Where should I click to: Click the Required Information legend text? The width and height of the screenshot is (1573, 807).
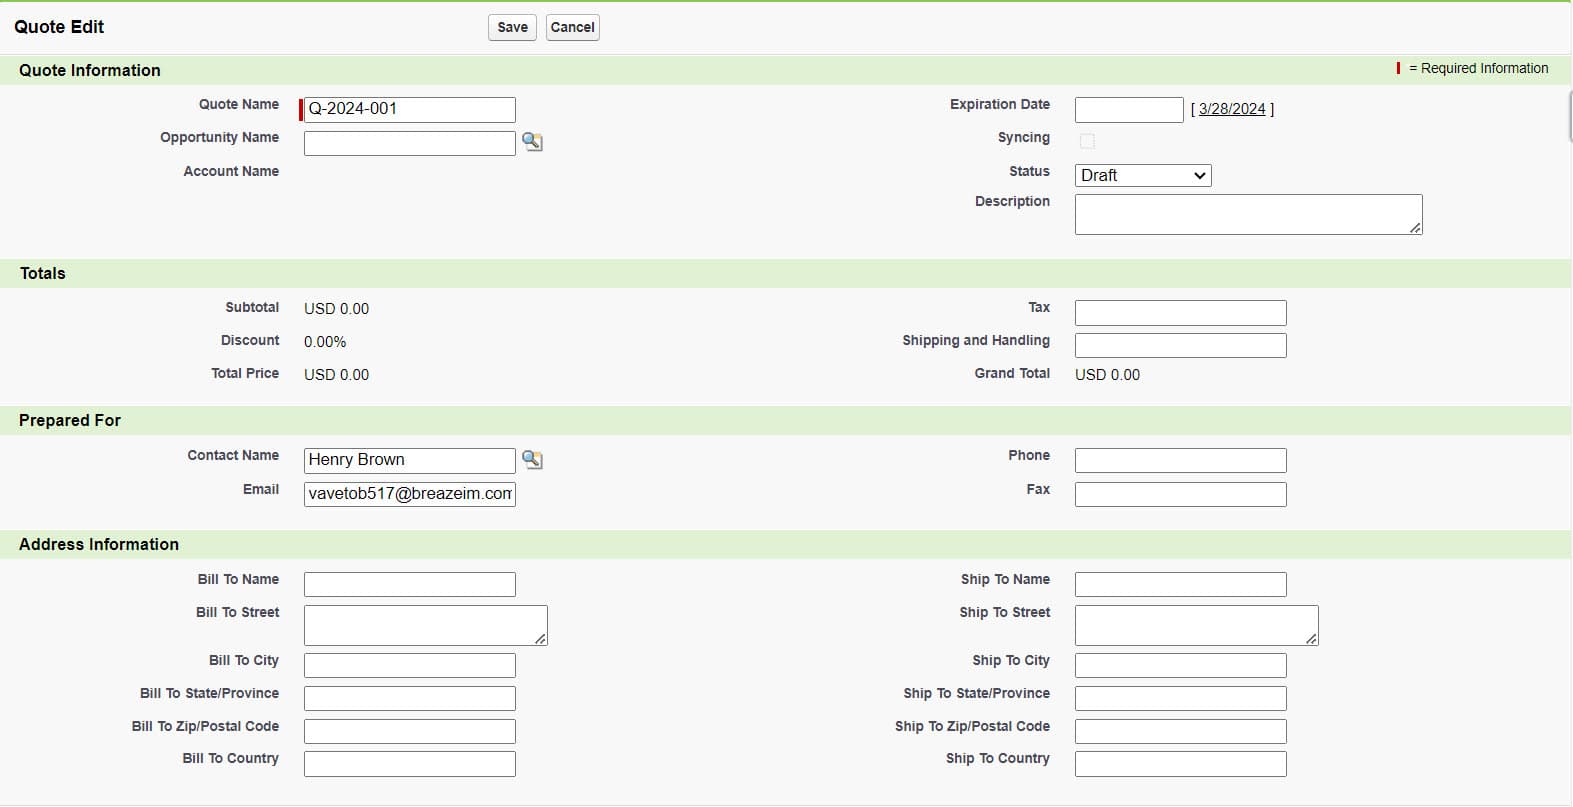pyautogui.click(x=1478, y=68)
